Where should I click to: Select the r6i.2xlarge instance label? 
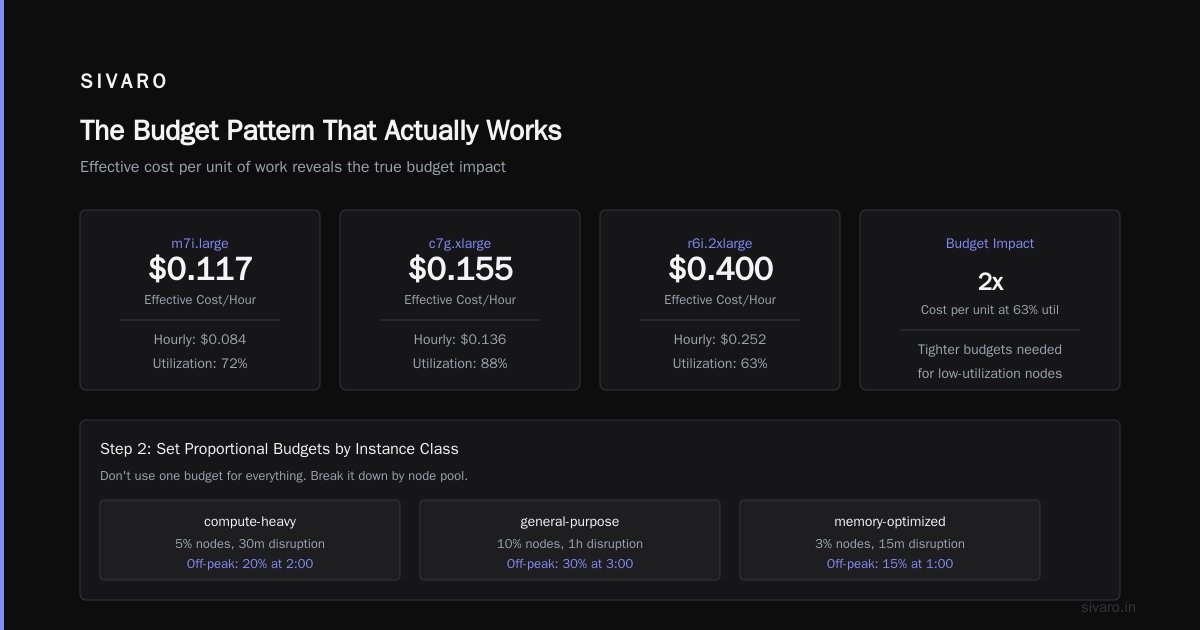tap(720, 243)
